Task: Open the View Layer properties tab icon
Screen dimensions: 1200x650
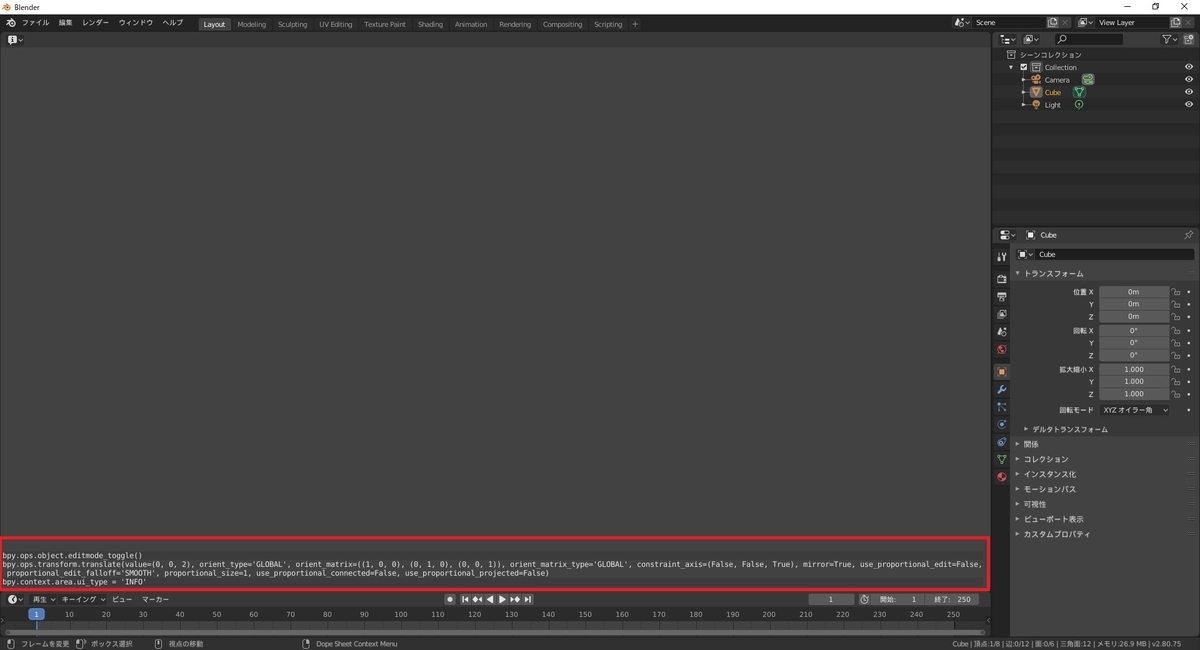Action: 1002,314
